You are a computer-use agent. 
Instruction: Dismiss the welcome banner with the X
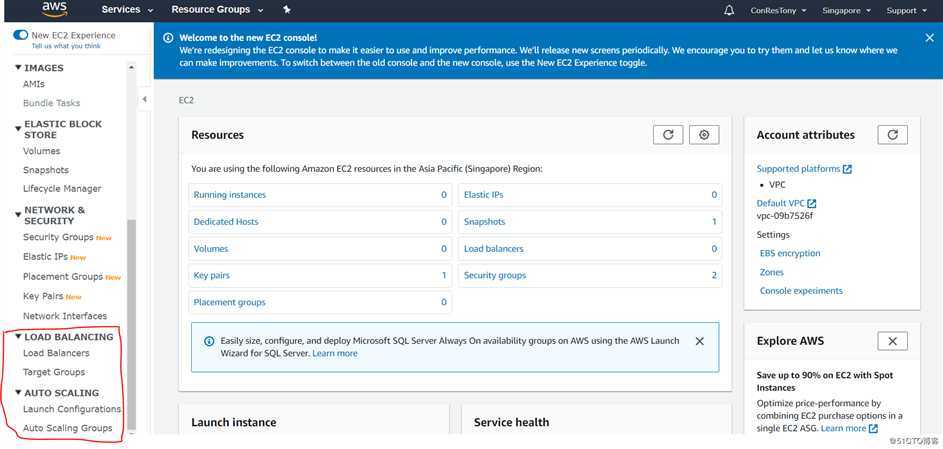(929, 38)
